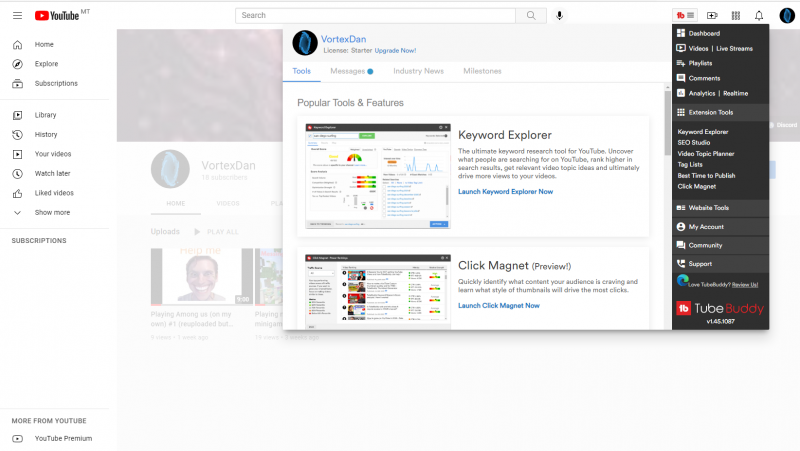800x451 pixels.
Task: Switch to the Industry News tab
Action: (x=418, y=71)
